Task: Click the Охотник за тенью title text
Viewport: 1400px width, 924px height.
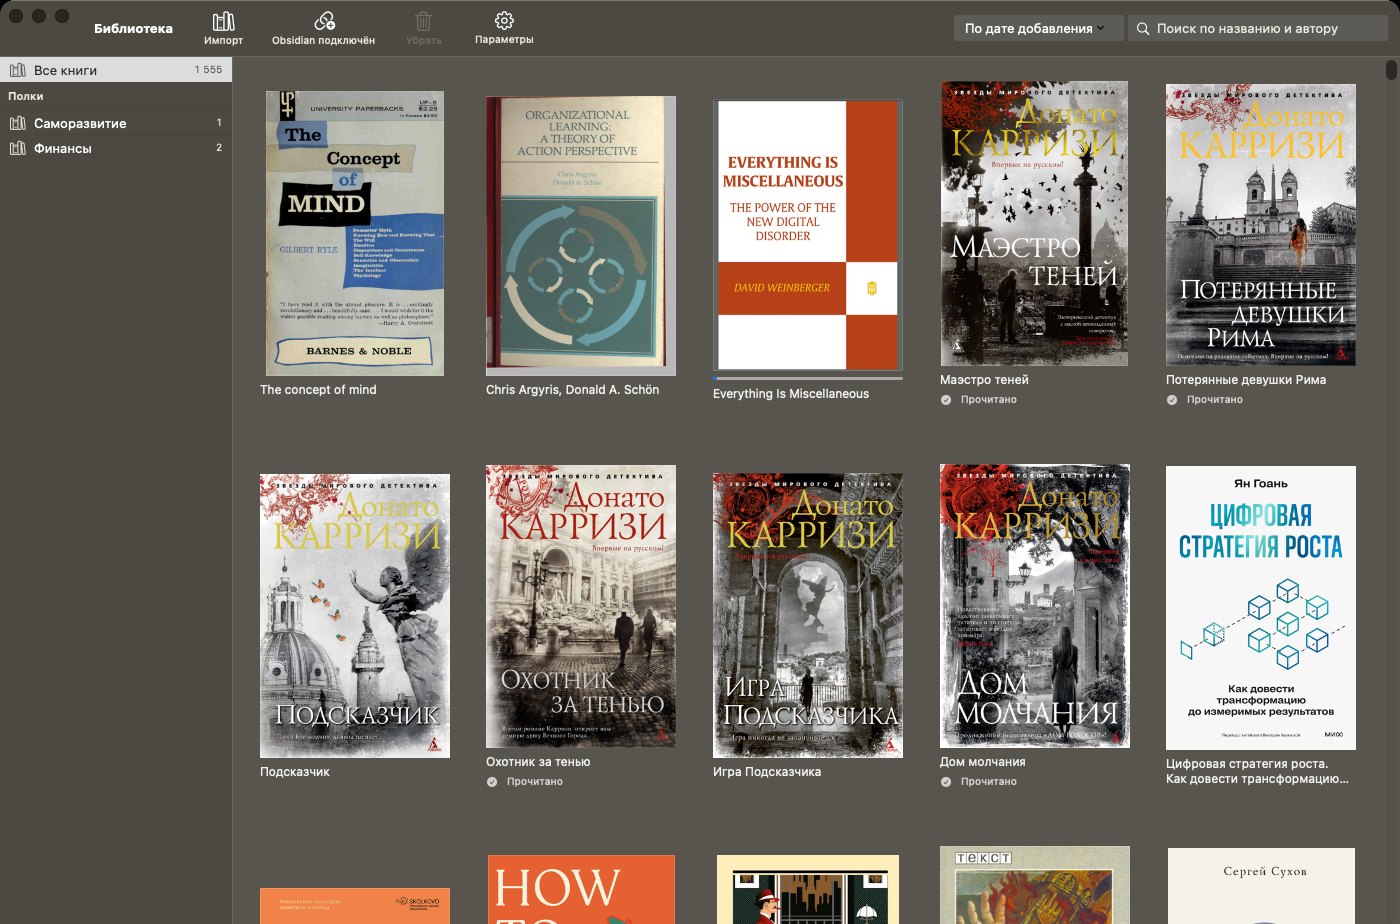Action: (538, 762)
